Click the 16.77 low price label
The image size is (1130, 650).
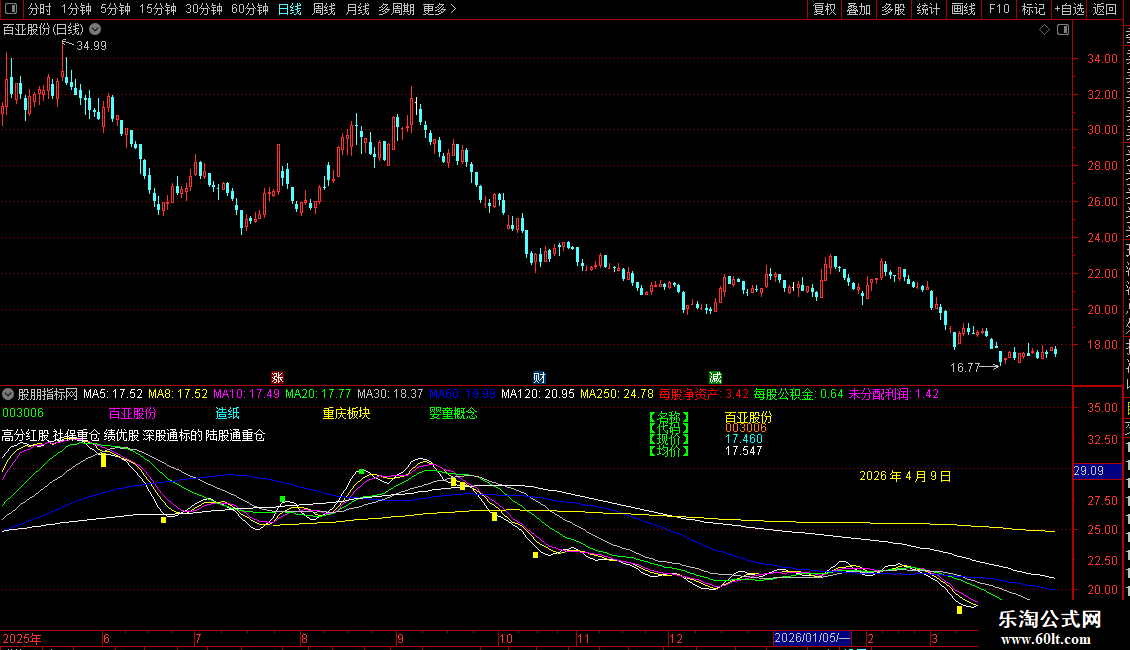pos(965,368)
